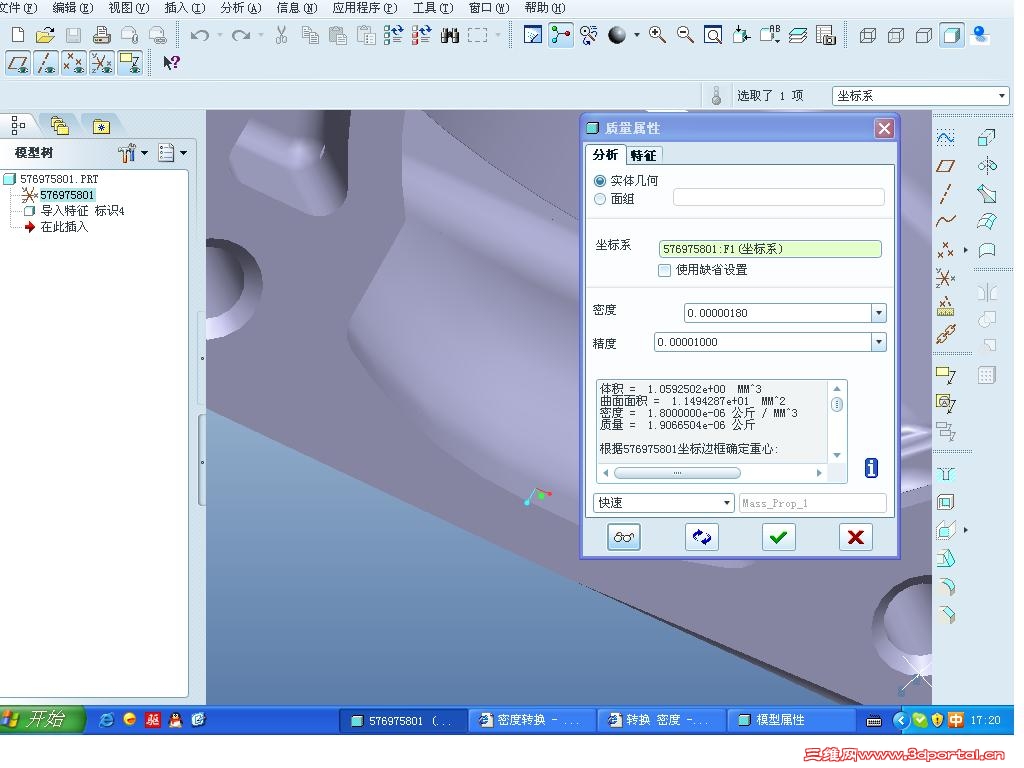
Task: Open the redo history dropdown arrow
Action: click(261, 35)
